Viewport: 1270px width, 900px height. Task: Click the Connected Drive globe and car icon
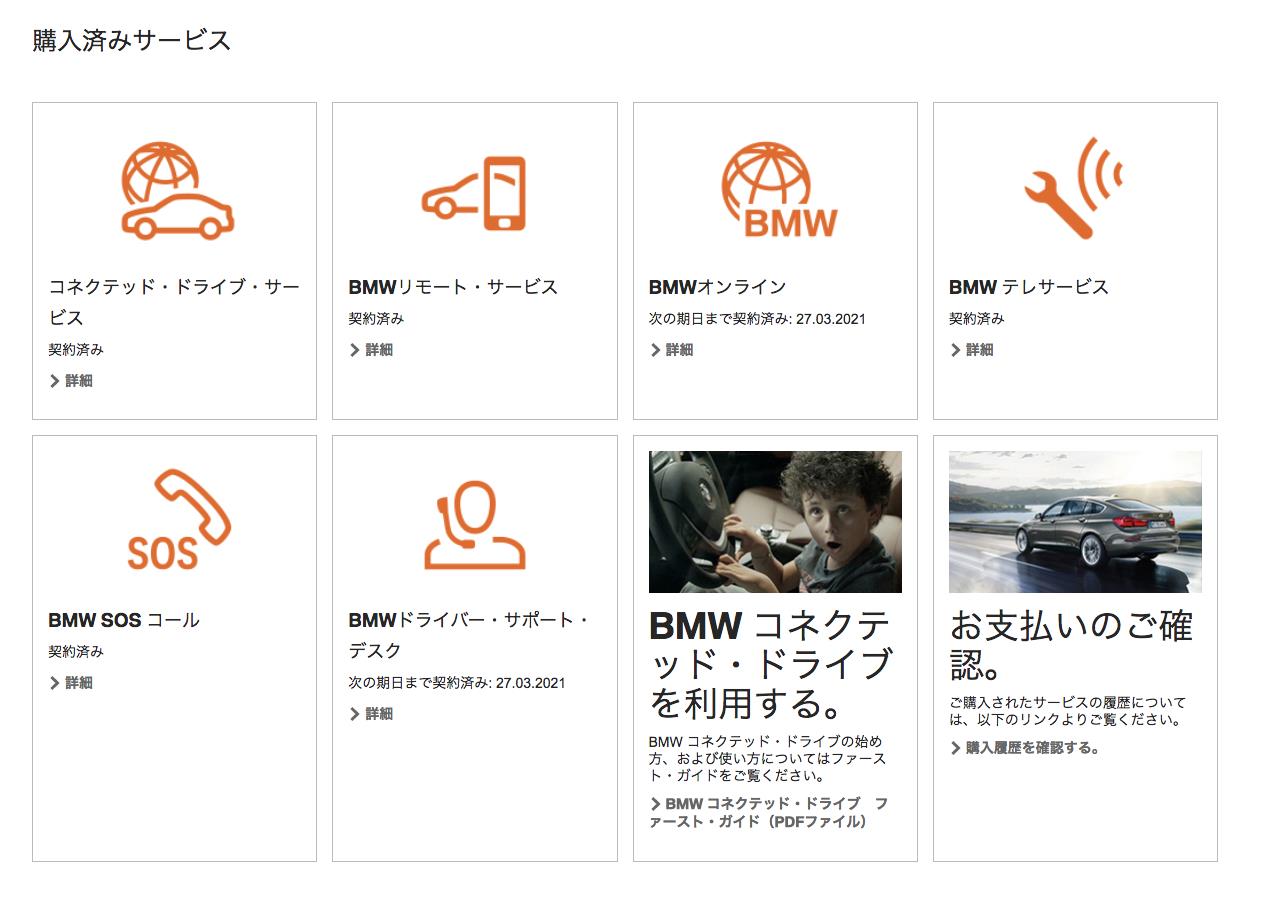coord(176,190)
